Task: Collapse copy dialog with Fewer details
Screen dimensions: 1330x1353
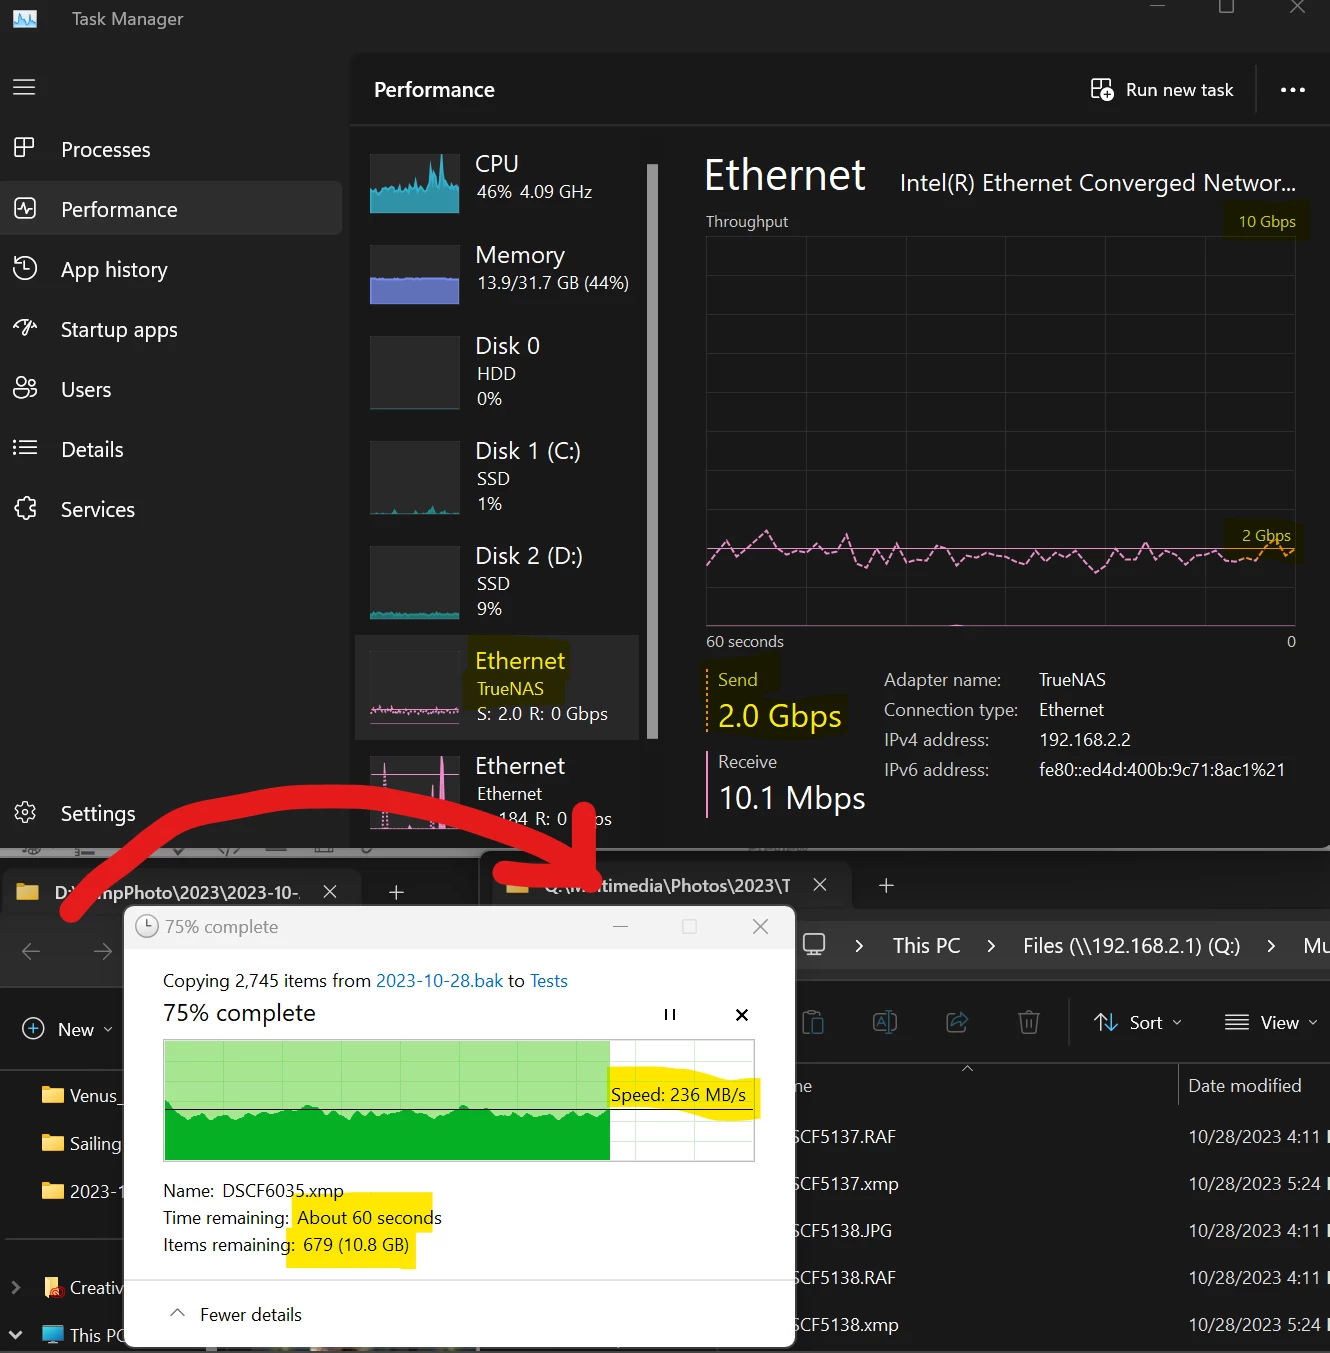Action: pos(237,1315)
